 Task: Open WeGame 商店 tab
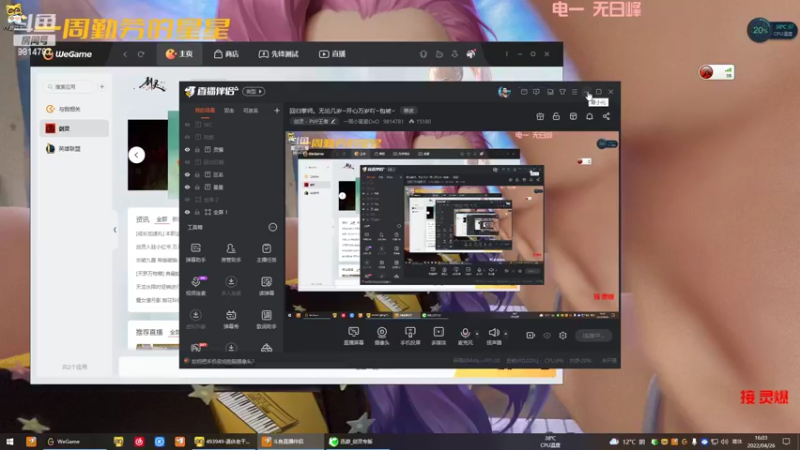click(227, 54)
